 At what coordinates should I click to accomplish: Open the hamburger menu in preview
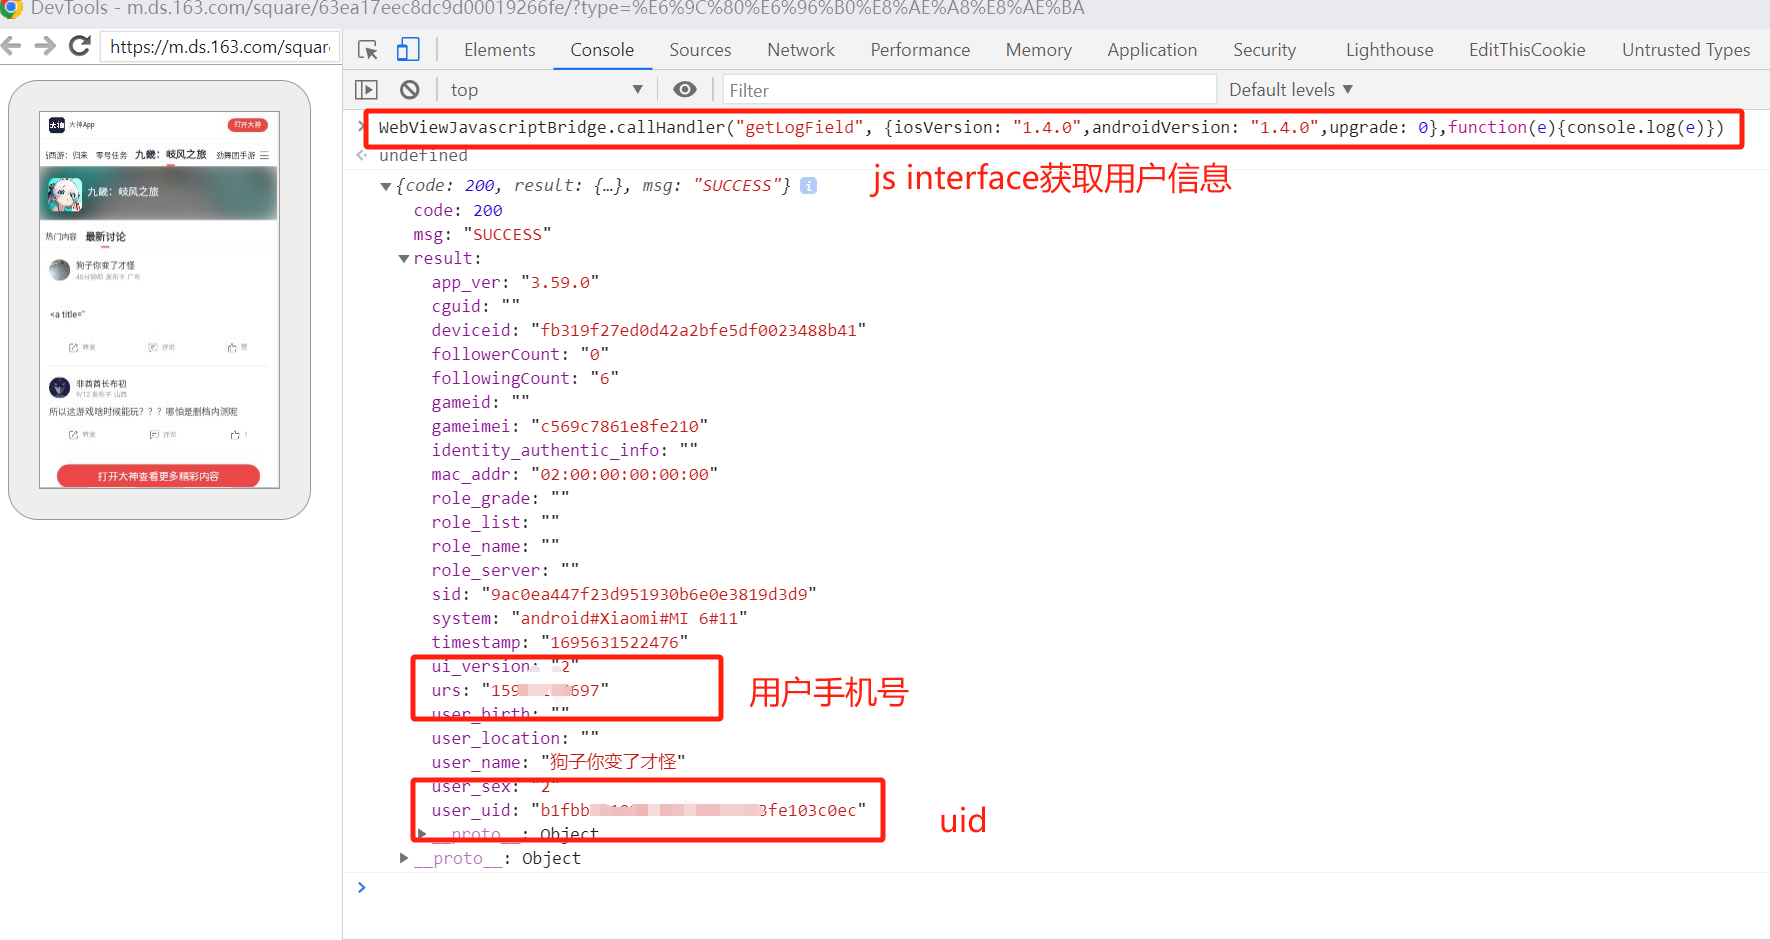tap(264, 155)
